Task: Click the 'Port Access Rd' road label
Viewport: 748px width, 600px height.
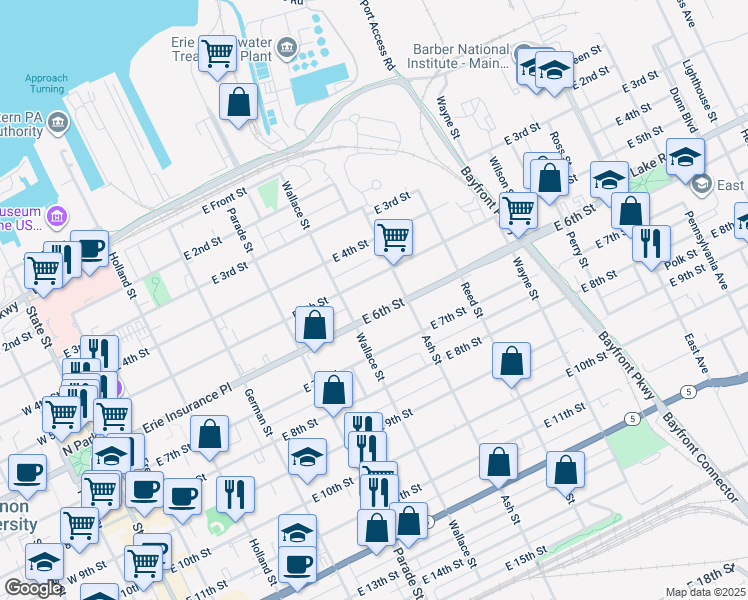Action: pos(377,34)
